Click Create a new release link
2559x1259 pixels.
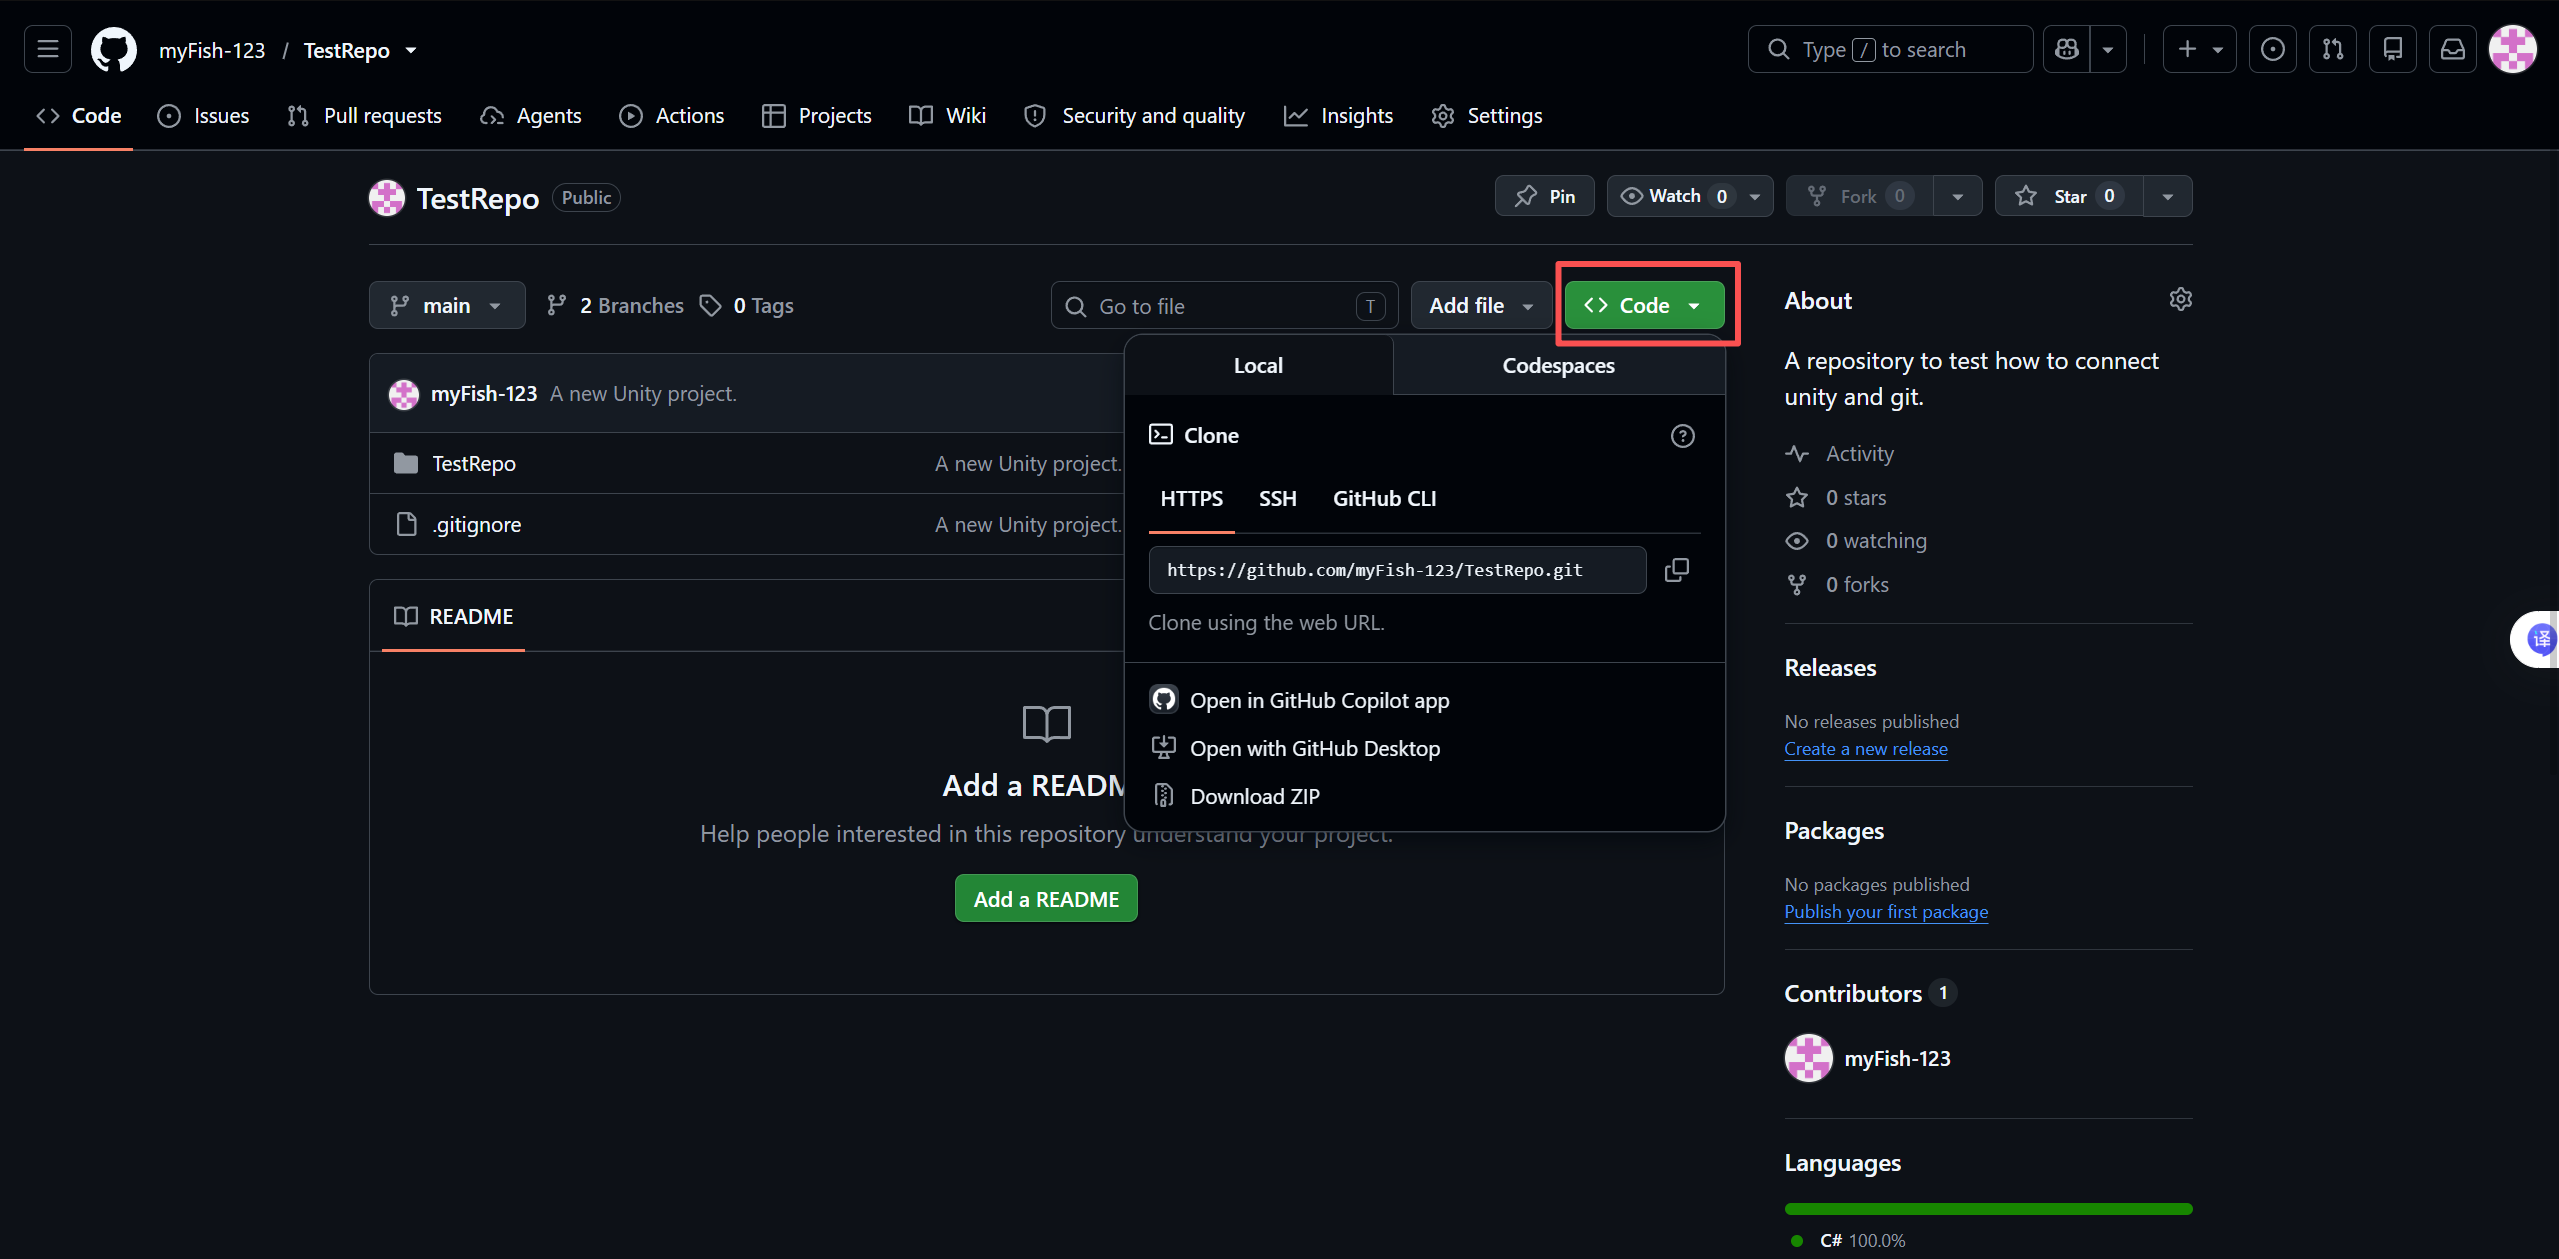1866,748
